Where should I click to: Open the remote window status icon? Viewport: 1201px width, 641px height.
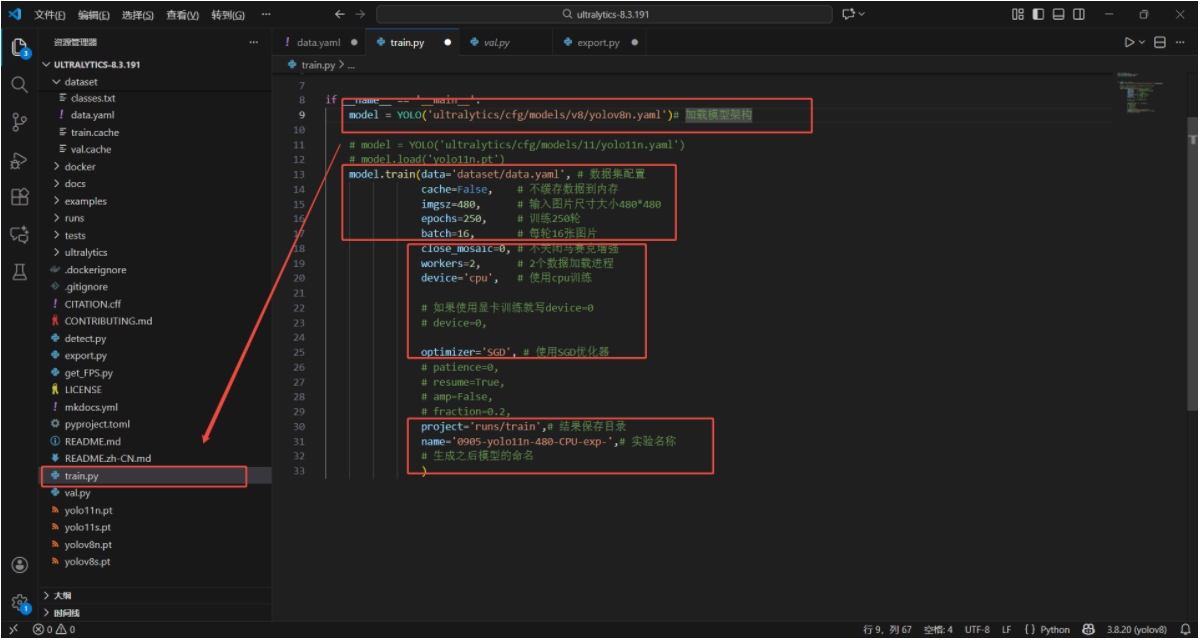click(x=12, y=630)
